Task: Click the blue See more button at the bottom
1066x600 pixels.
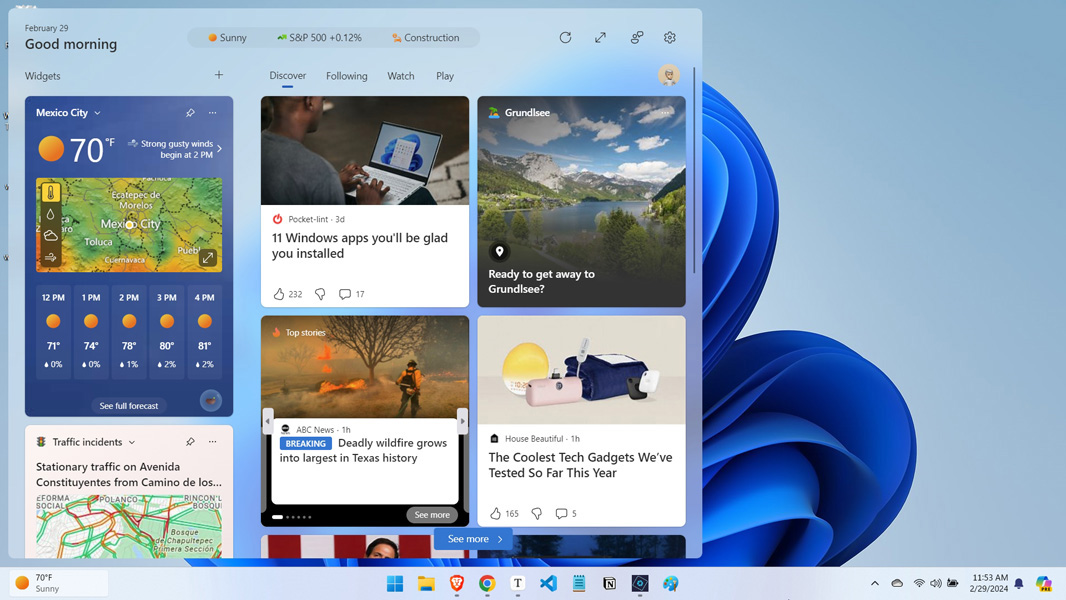Action: (x=474, y=539)
